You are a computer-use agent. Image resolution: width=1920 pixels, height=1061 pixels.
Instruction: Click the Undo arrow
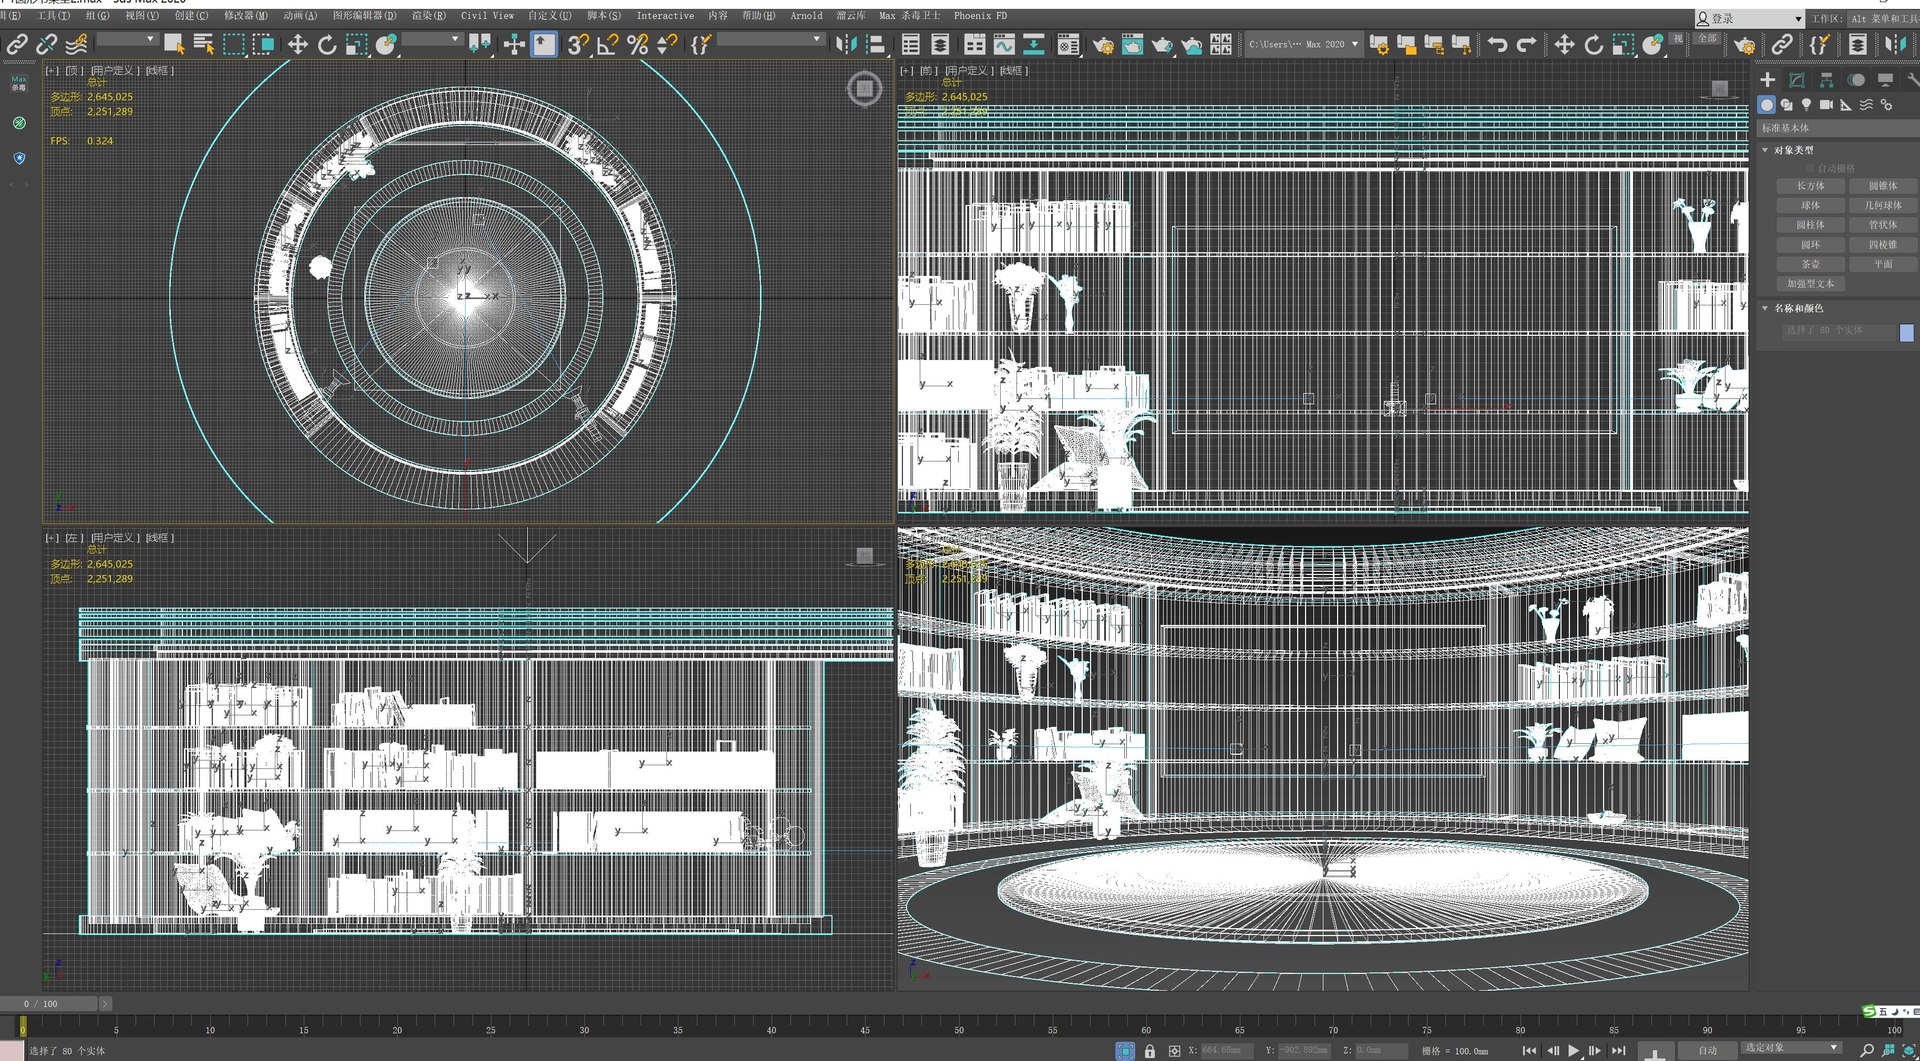click(1497, 44)
